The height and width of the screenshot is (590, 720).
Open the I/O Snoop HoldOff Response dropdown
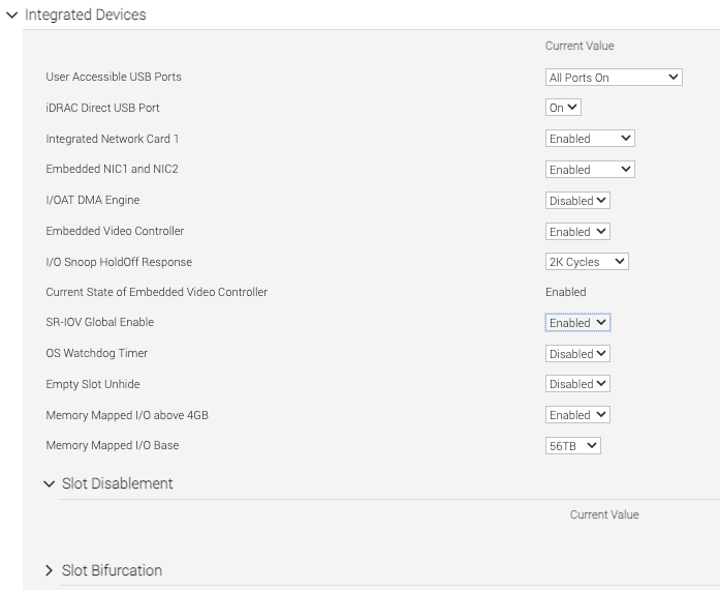587,262
